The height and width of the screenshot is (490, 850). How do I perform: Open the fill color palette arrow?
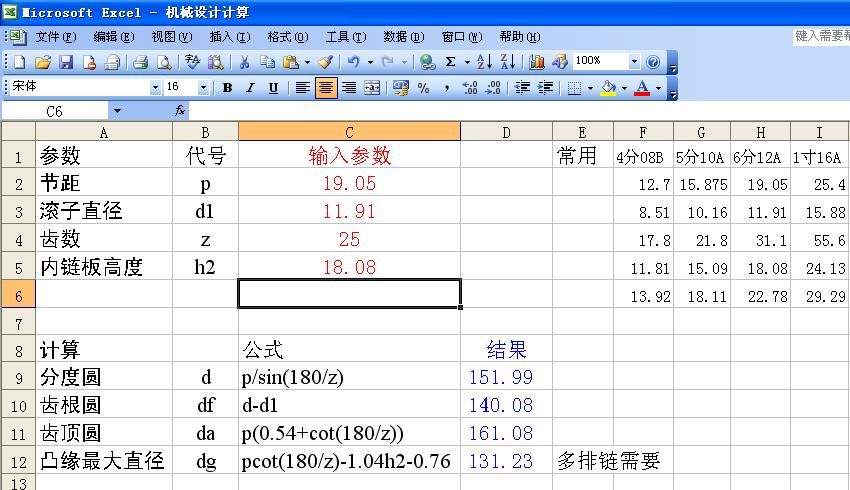[x=624, y=88]
